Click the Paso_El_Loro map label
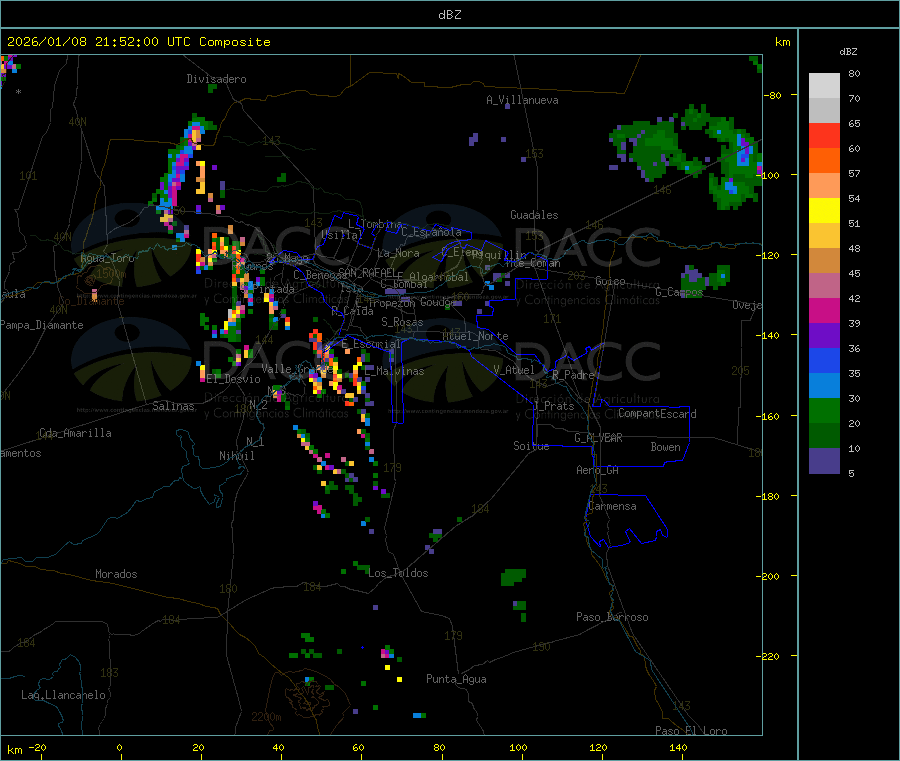900x761 pixels. click(x=691, y=731)
